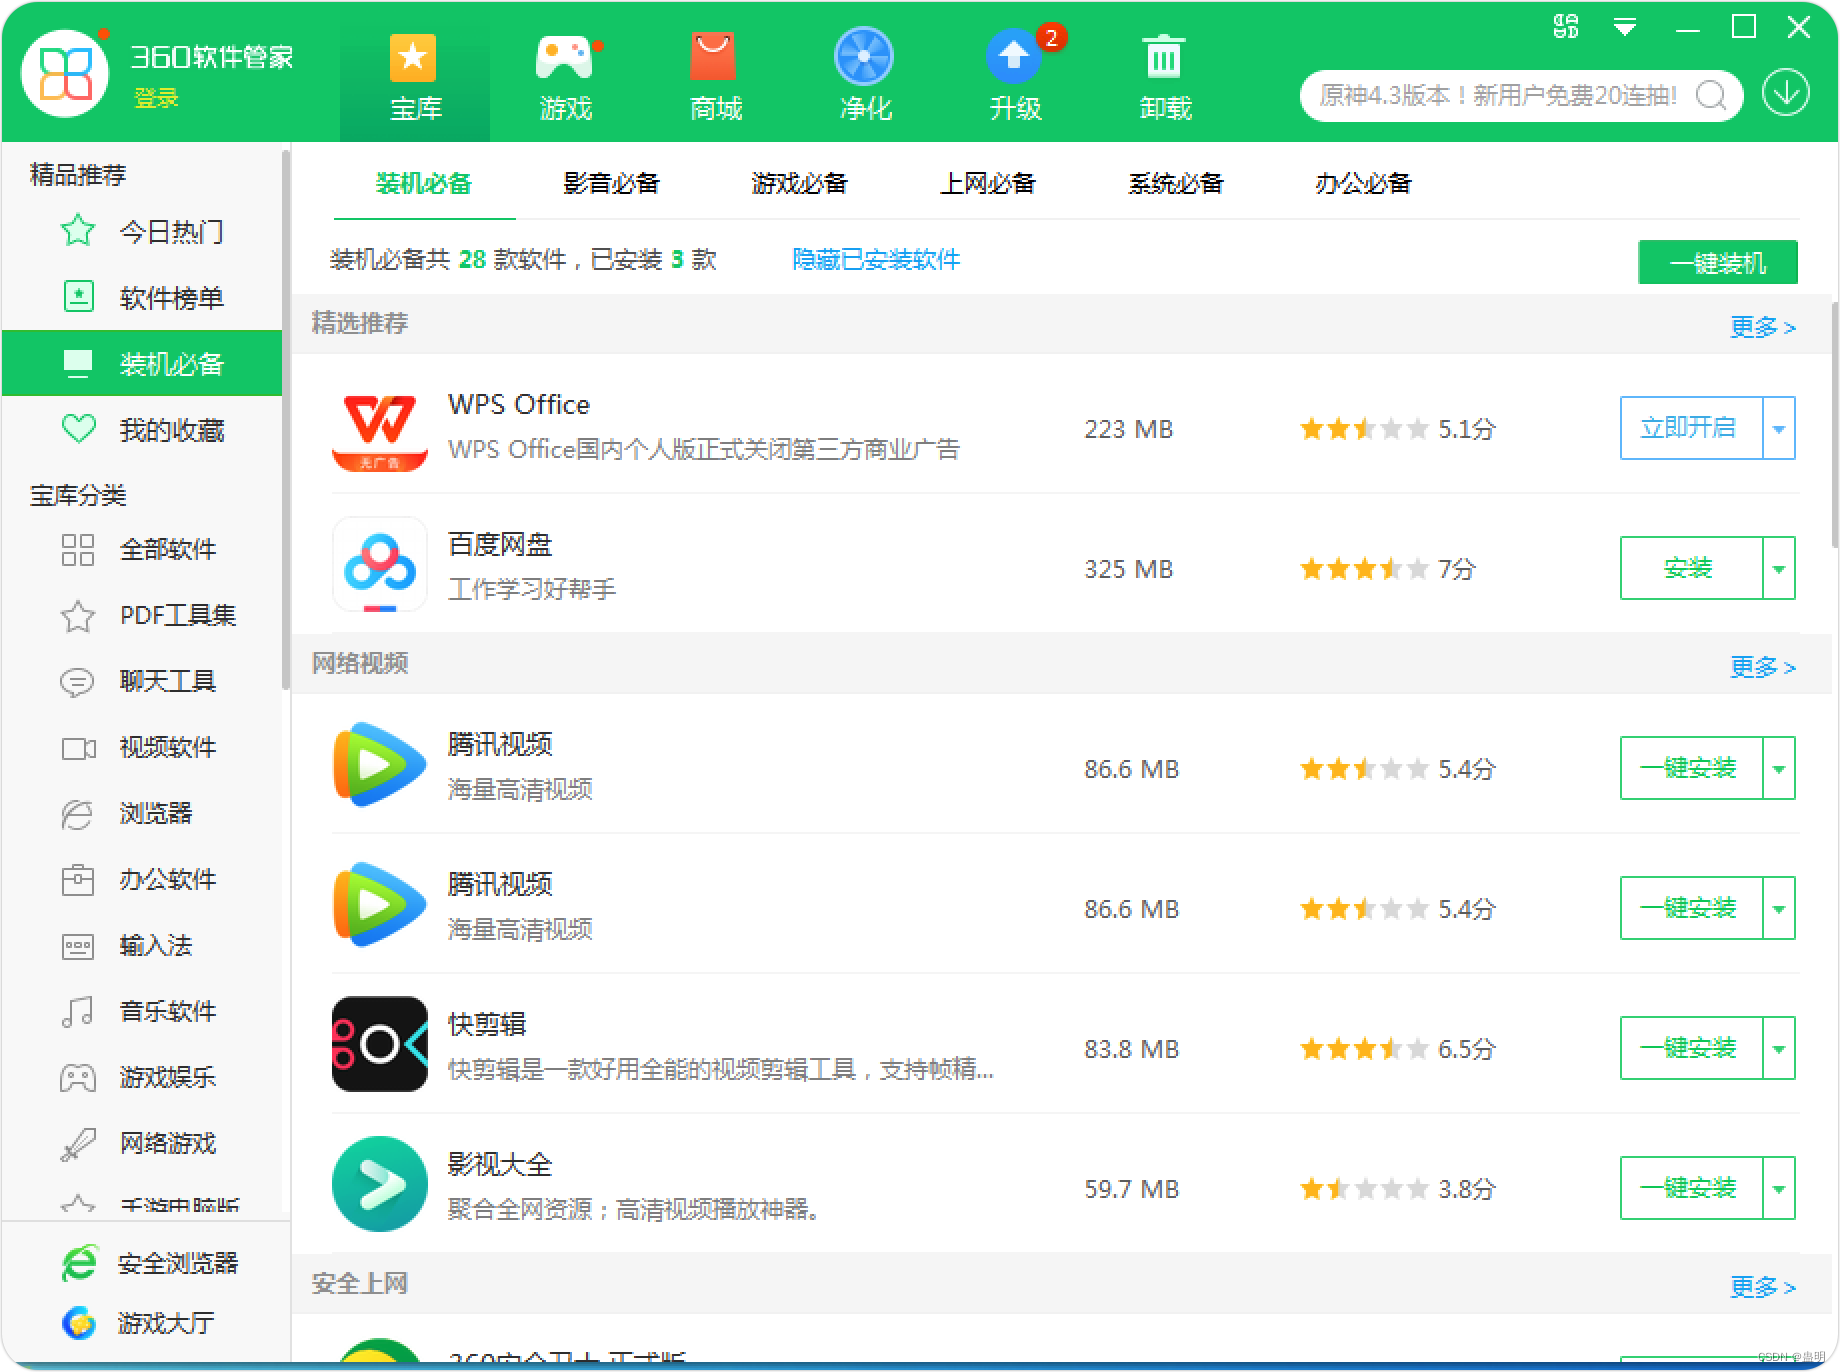Open the install options dropdown for 百度网盘
This screenshot has width=1840, height=1372.
pos(1779,568)
